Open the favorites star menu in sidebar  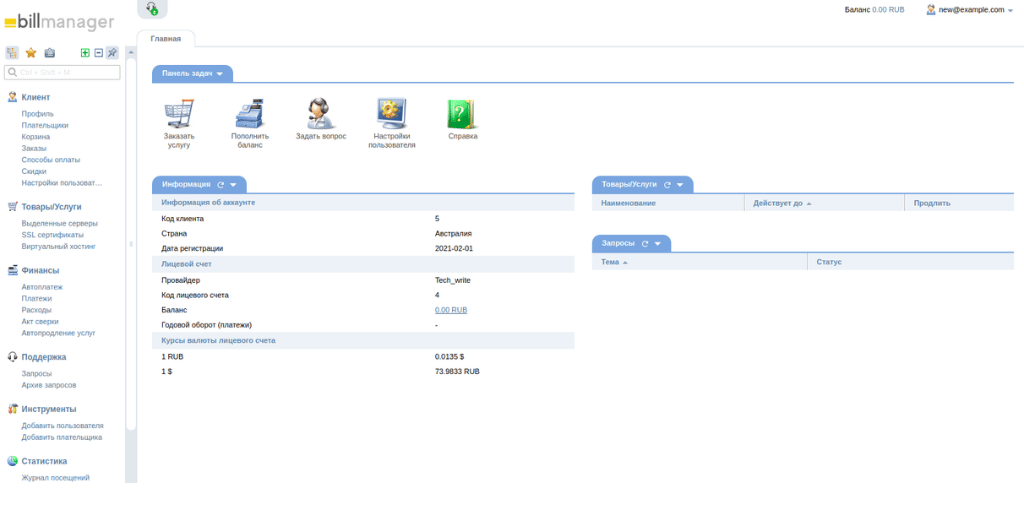[31, 53]
